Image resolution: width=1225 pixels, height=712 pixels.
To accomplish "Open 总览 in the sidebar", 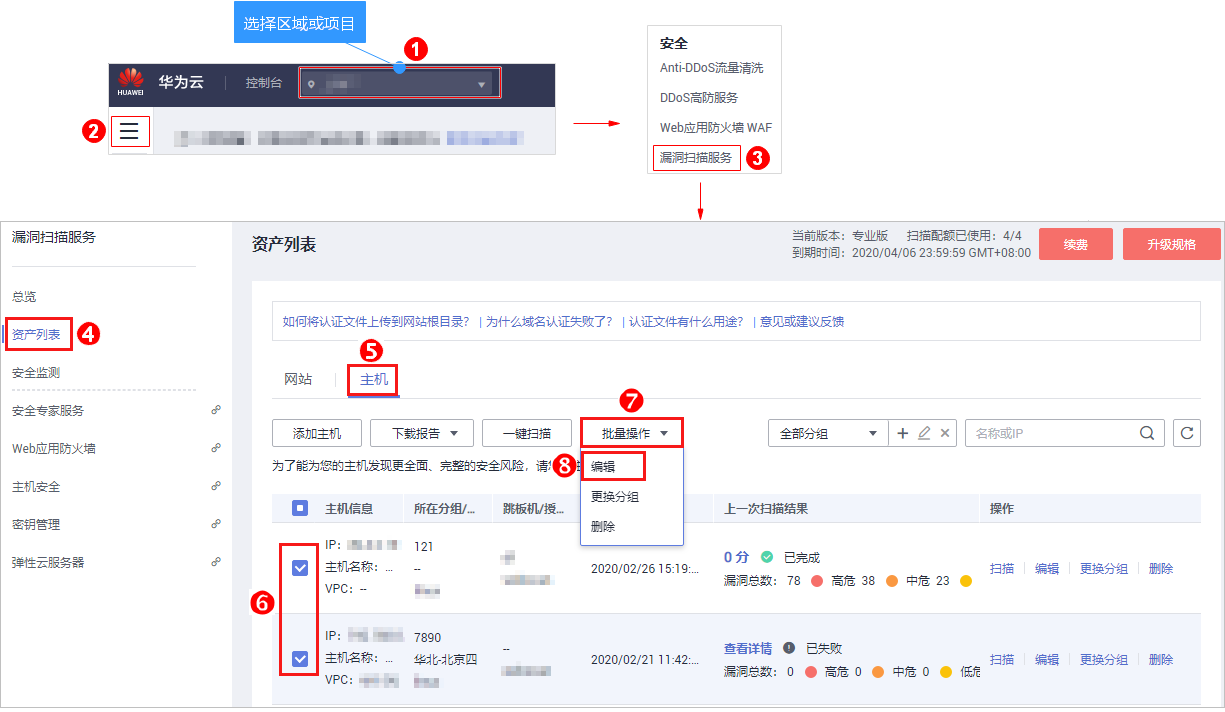I will (x=24, y=297).
